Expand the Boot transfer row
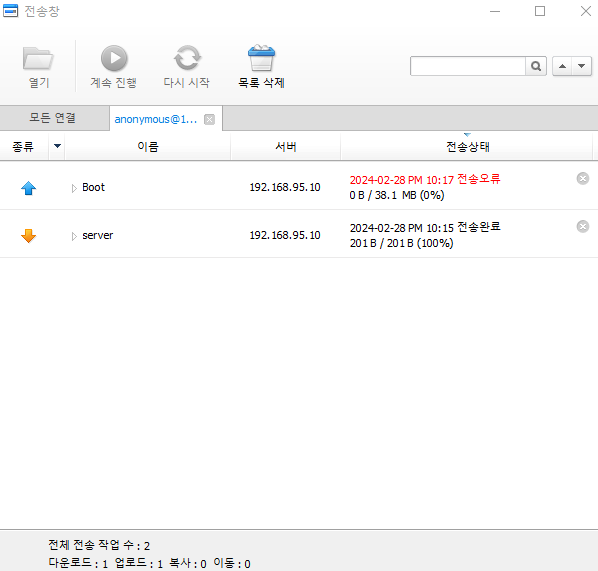The width and height of the screenshot is (598, 571). point(74,188)
